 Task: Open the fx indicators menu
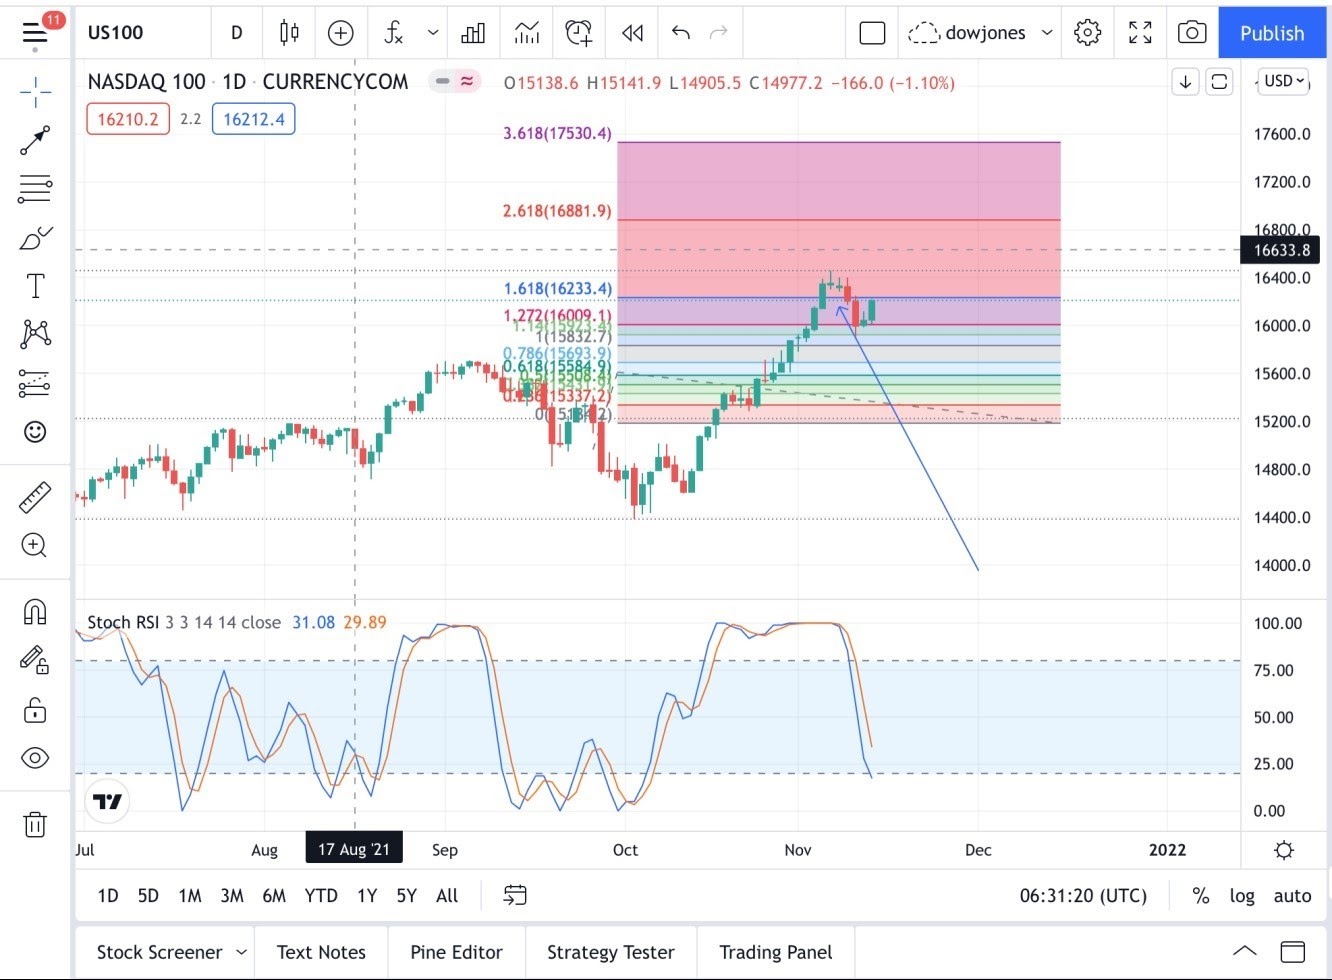coord(393,33)
